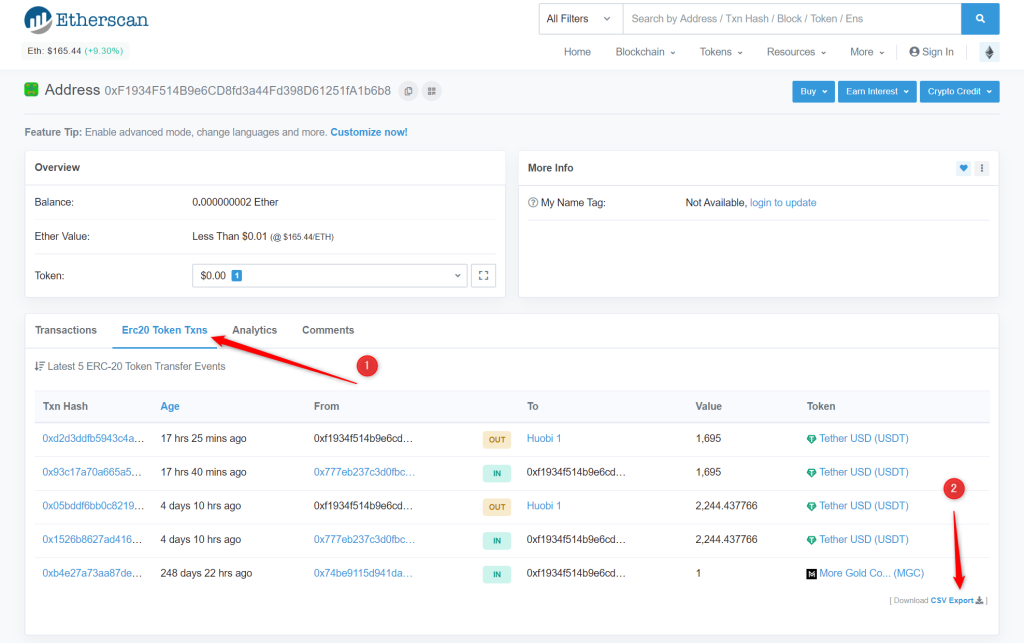Click the IN badge in the 0x93c17a70a665a5 row

tap(497, 473)
